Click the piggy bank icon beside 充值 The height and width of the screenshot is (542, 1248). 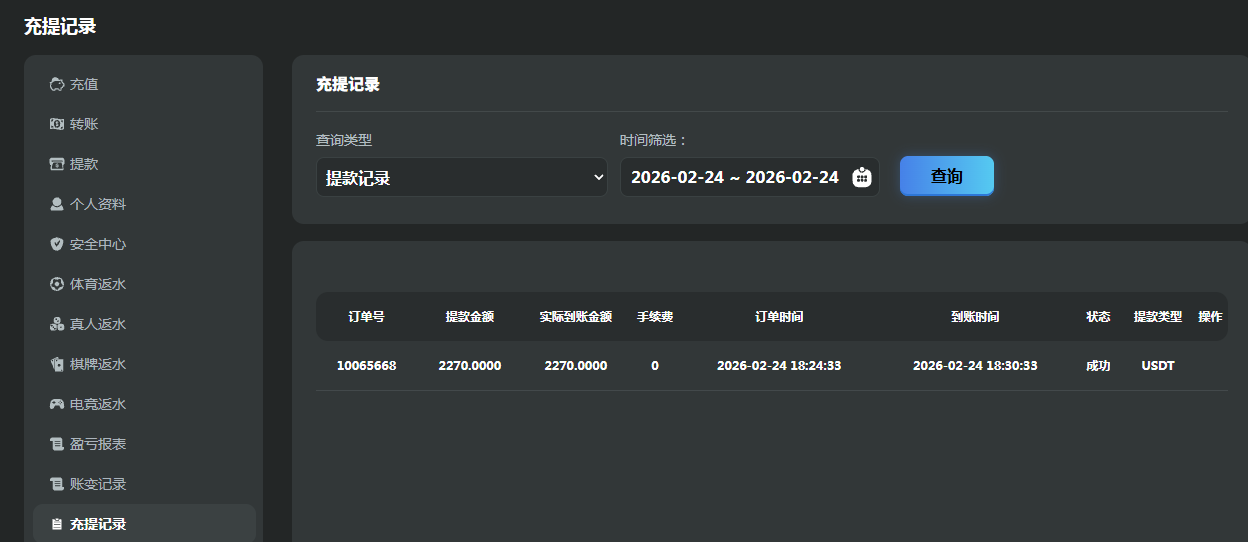coord(57,85)
